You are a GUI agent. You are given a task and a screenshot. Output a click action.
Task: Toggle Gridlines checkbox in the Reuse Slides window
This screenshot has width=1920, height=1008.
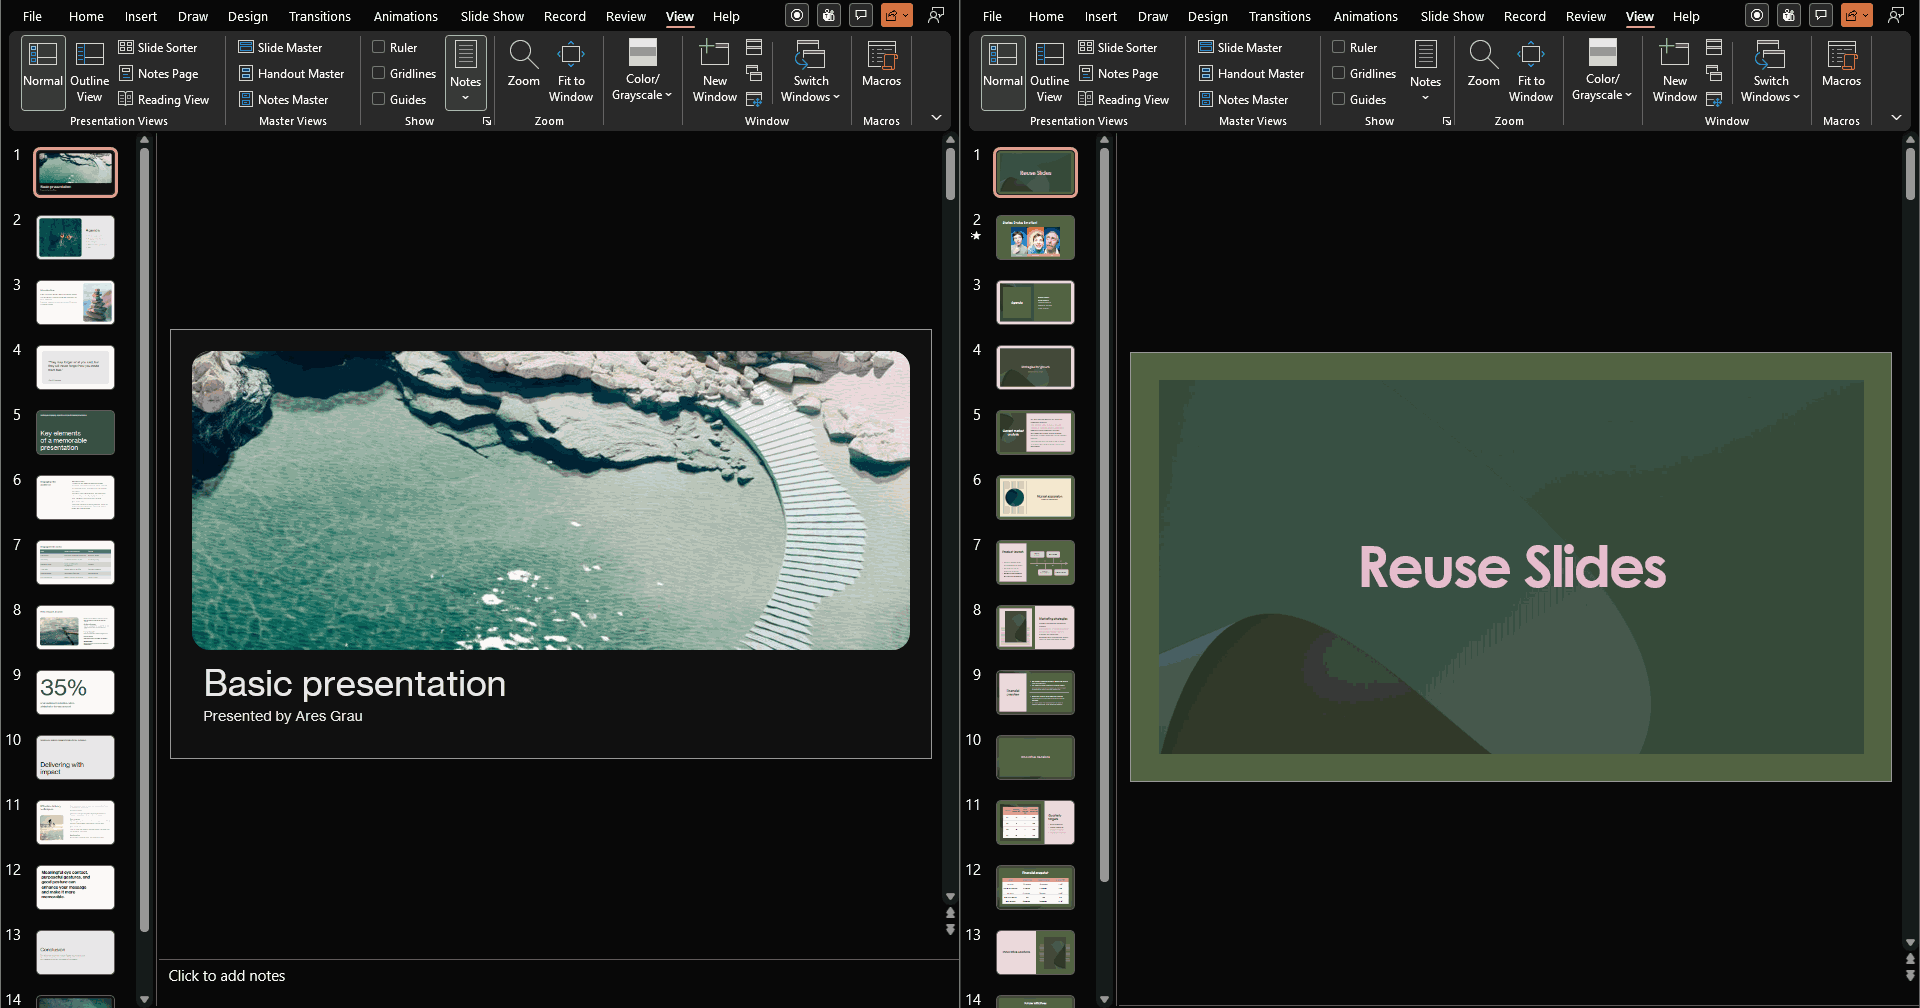[x=1339, y=73]
